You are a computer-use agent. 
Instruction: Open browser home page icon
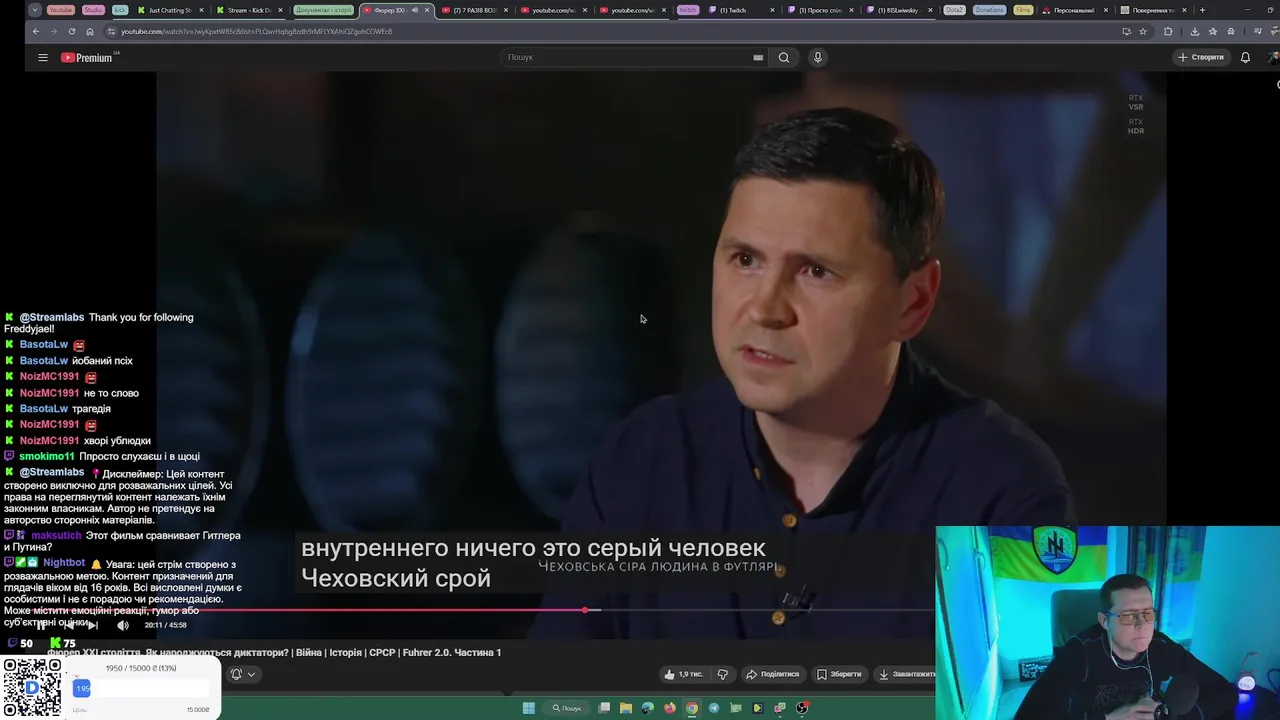pos(90,31)
